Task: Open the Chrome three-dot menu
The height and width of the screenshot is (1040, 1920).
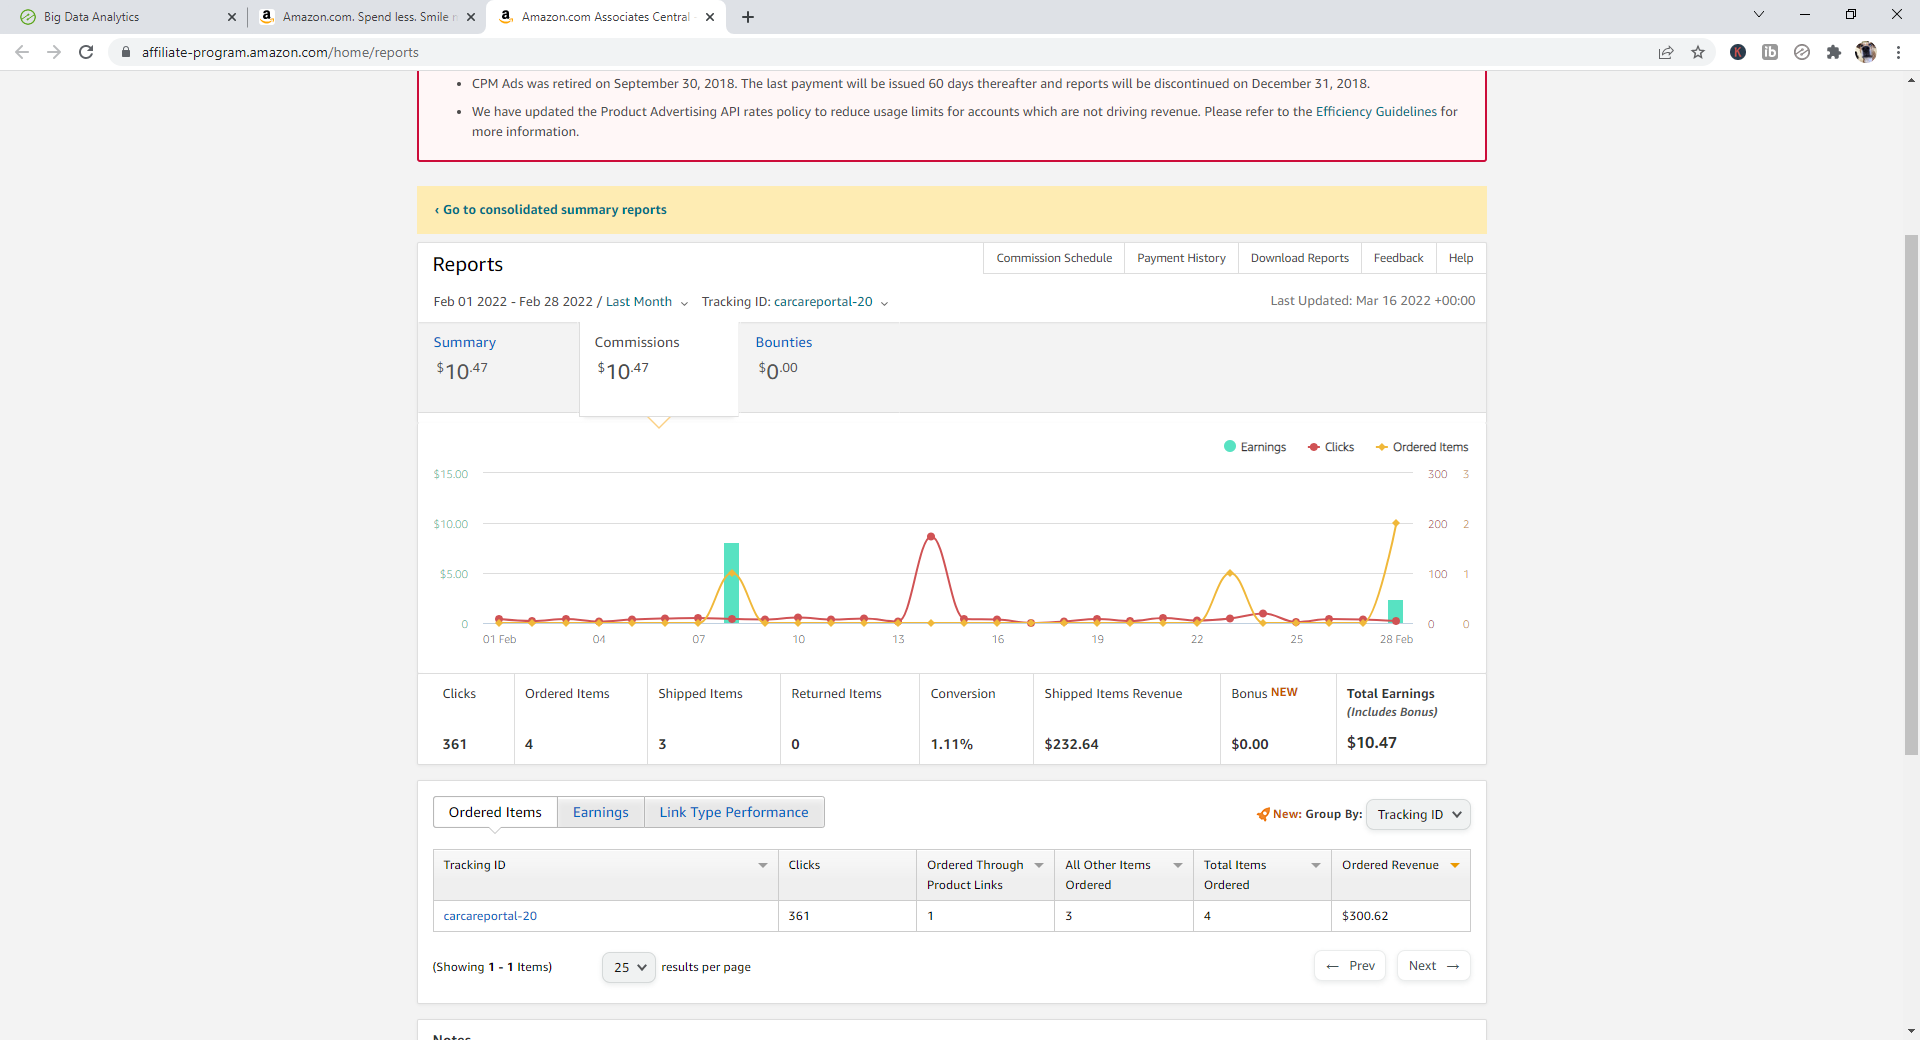Action: click(x=1898, y=52)
